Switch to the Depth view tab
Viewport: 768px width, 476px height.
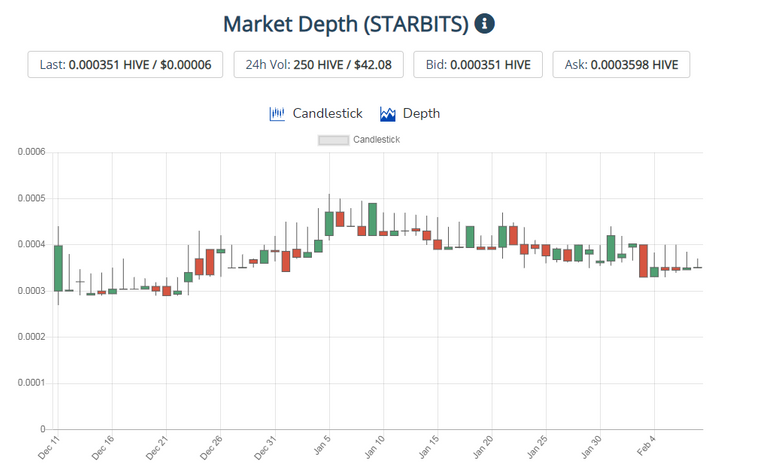tap(410, 114)
